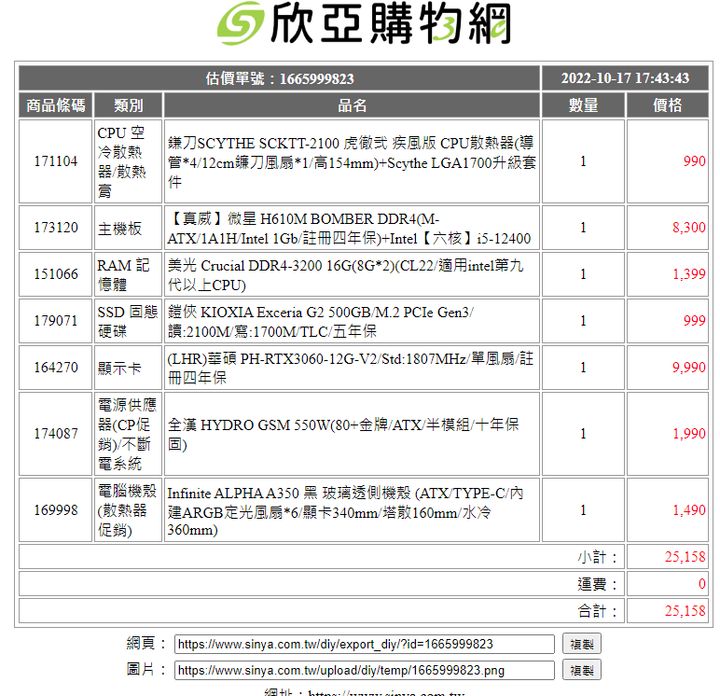This screenshot has width=720, height=696.
Task: Click barcode 164270
Action: point(56,368)
